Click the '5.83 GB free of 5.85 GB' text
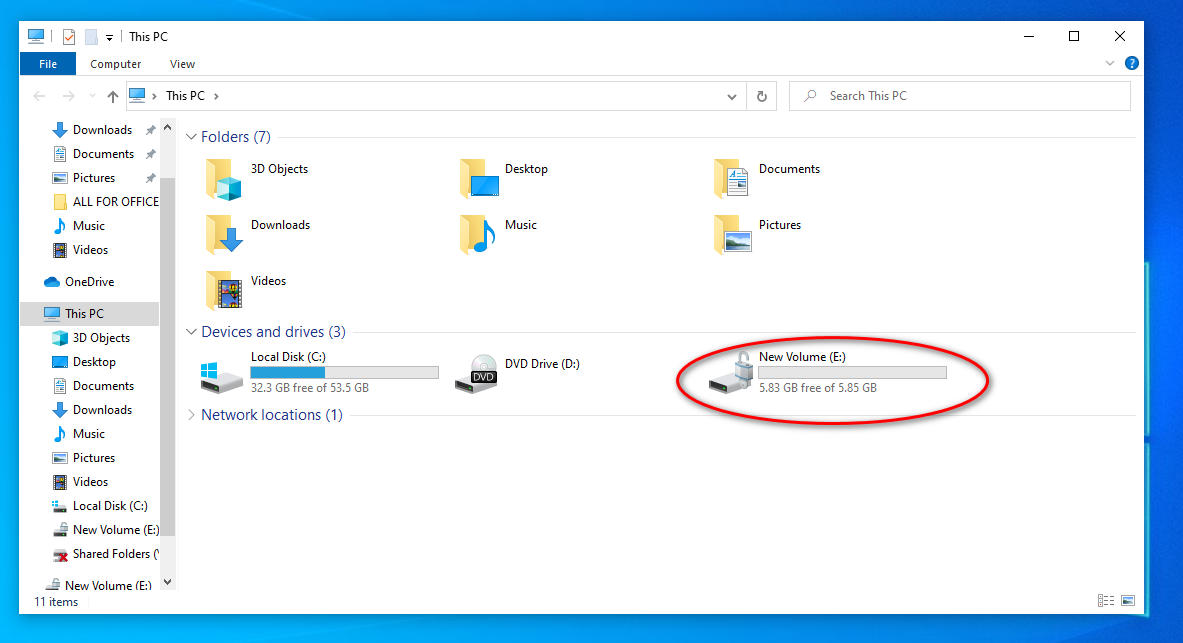Screen dimensions: 1183x643 point(818,388)
